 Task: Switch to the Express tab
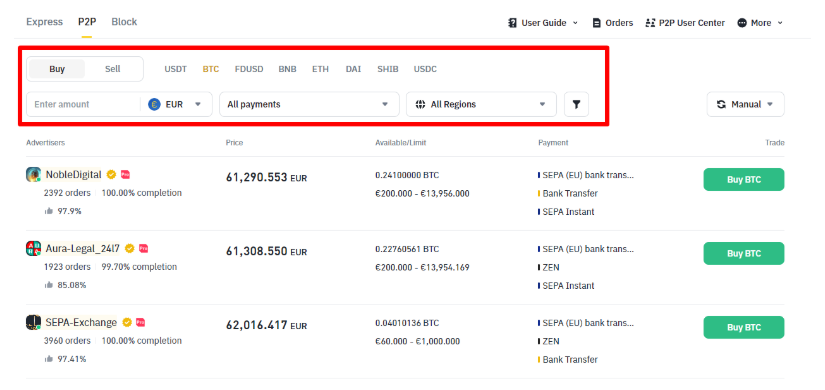(44, 22)
